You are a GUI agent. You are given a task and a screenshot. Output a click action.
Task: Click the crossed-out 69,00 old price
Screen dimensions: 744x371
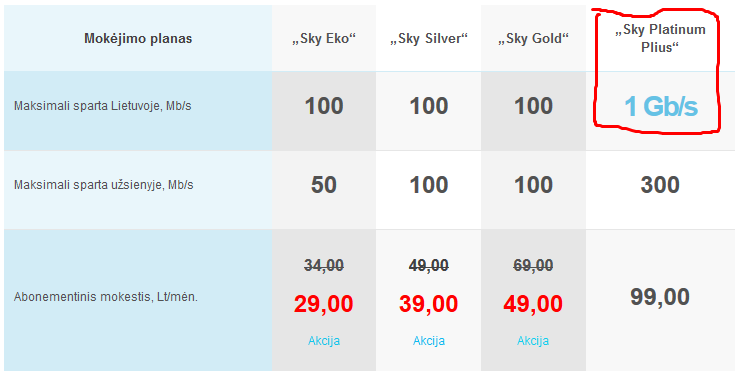click(x=533, y=266)
